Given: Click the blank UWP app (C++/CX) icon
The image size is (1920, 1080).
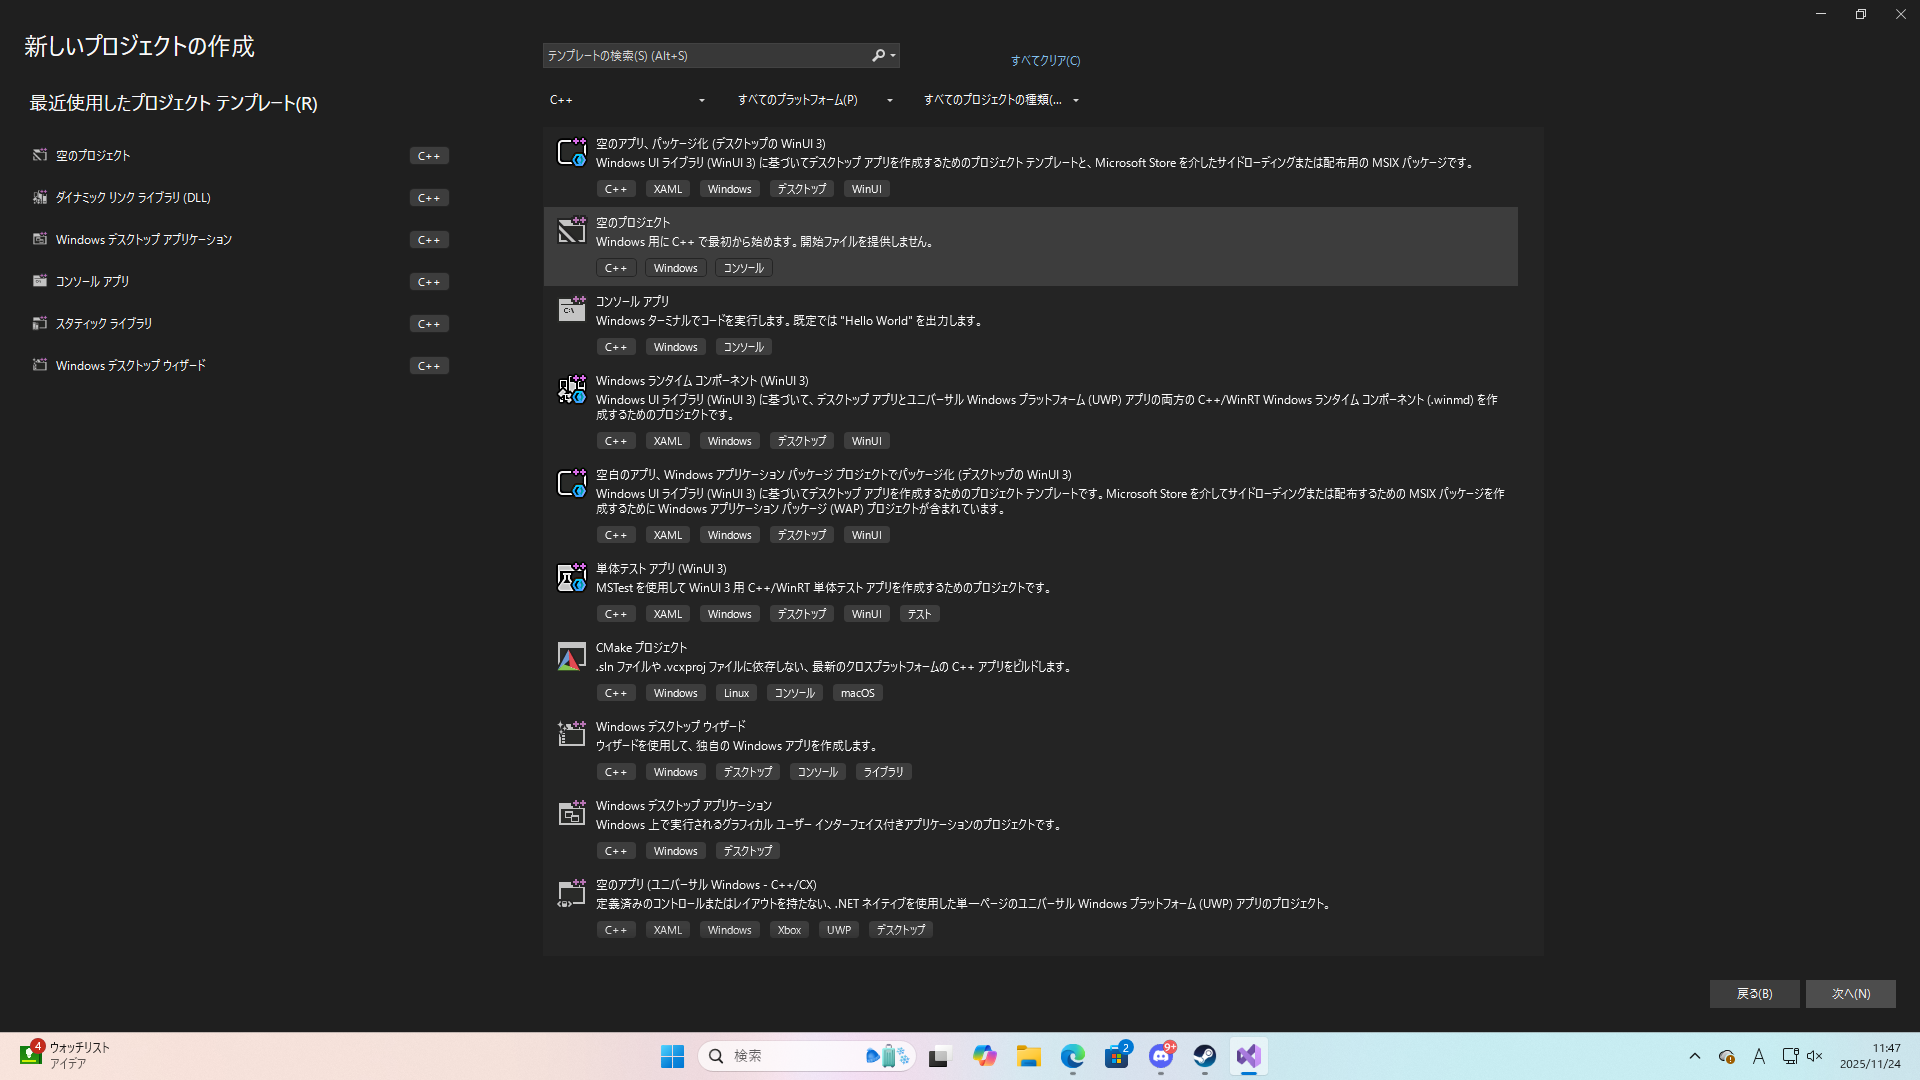Looking at the screenshot, I should tap(571, 893).
